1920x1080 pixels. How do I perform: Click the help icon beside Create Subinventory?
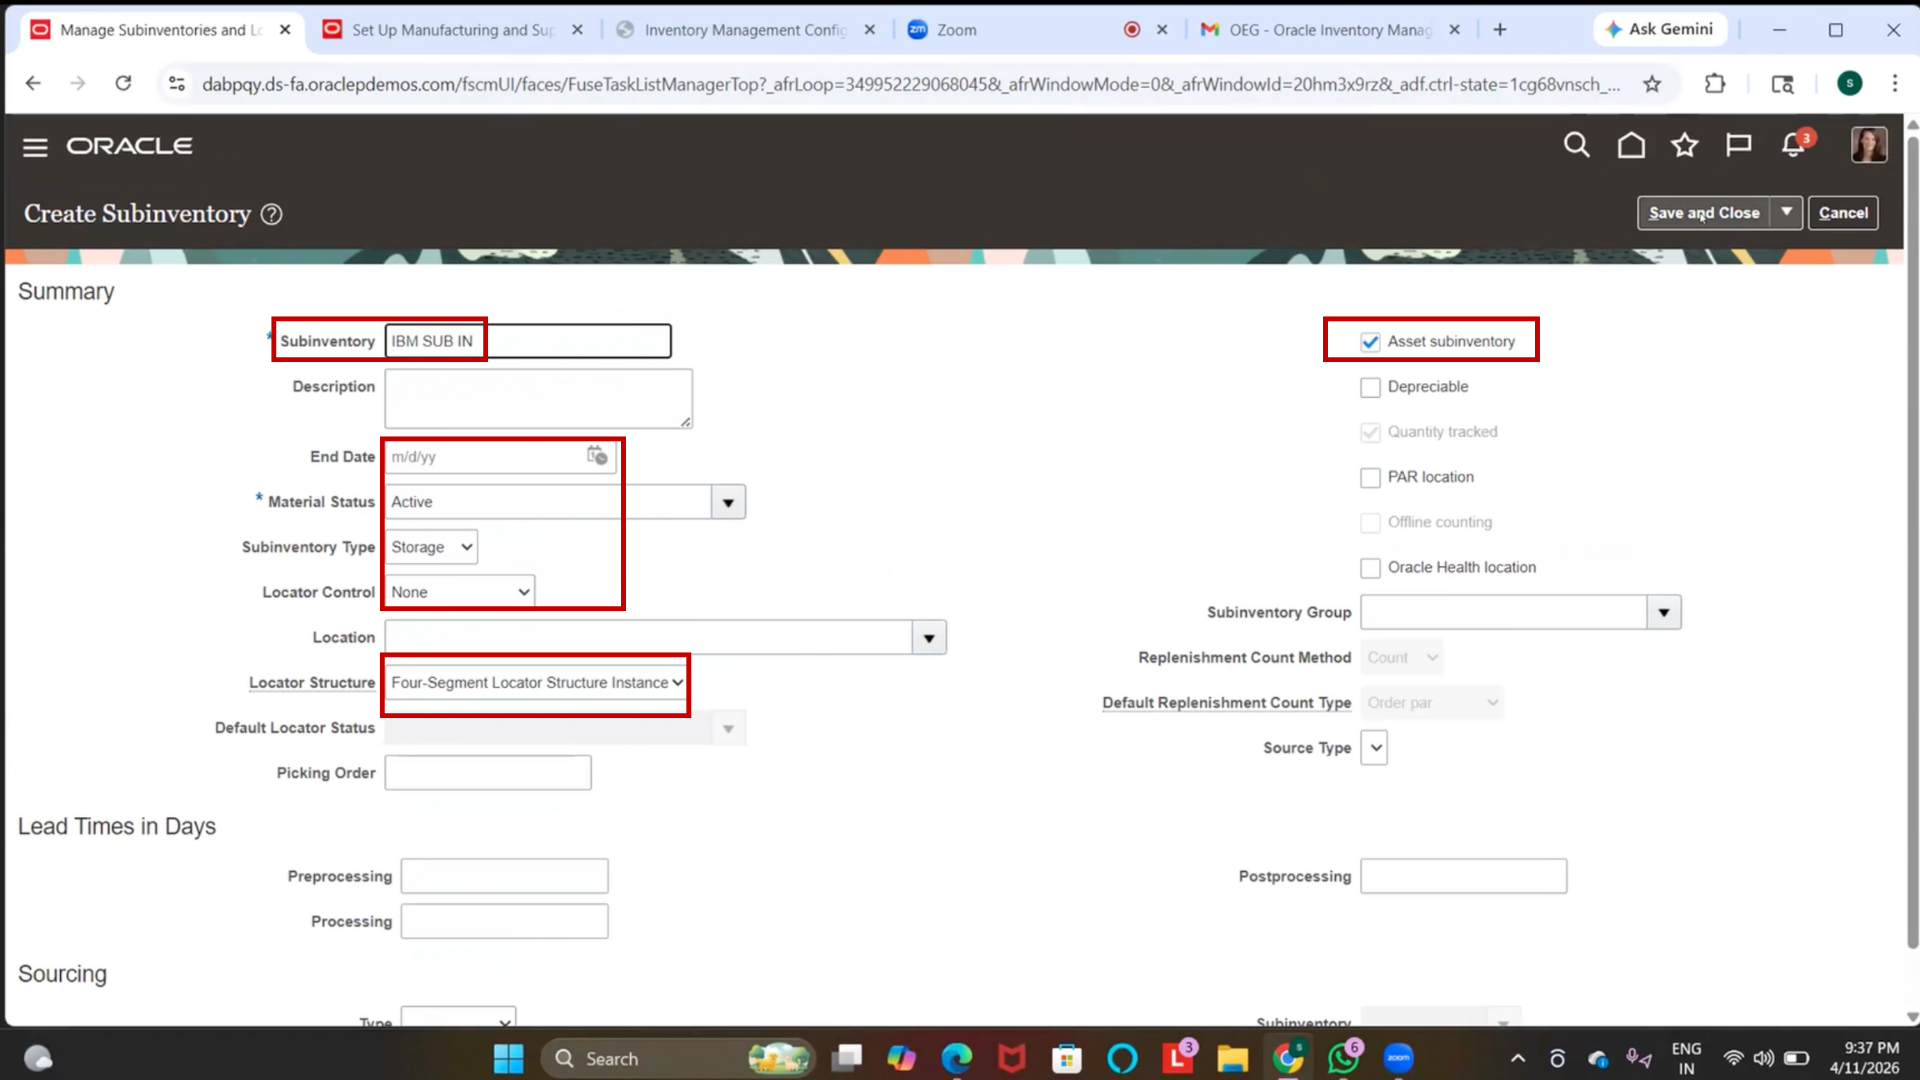click(271, 214)
